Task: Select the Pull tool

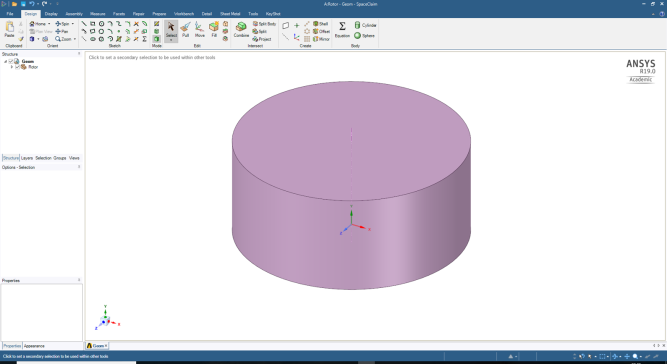Action: (x=185, y=30)
